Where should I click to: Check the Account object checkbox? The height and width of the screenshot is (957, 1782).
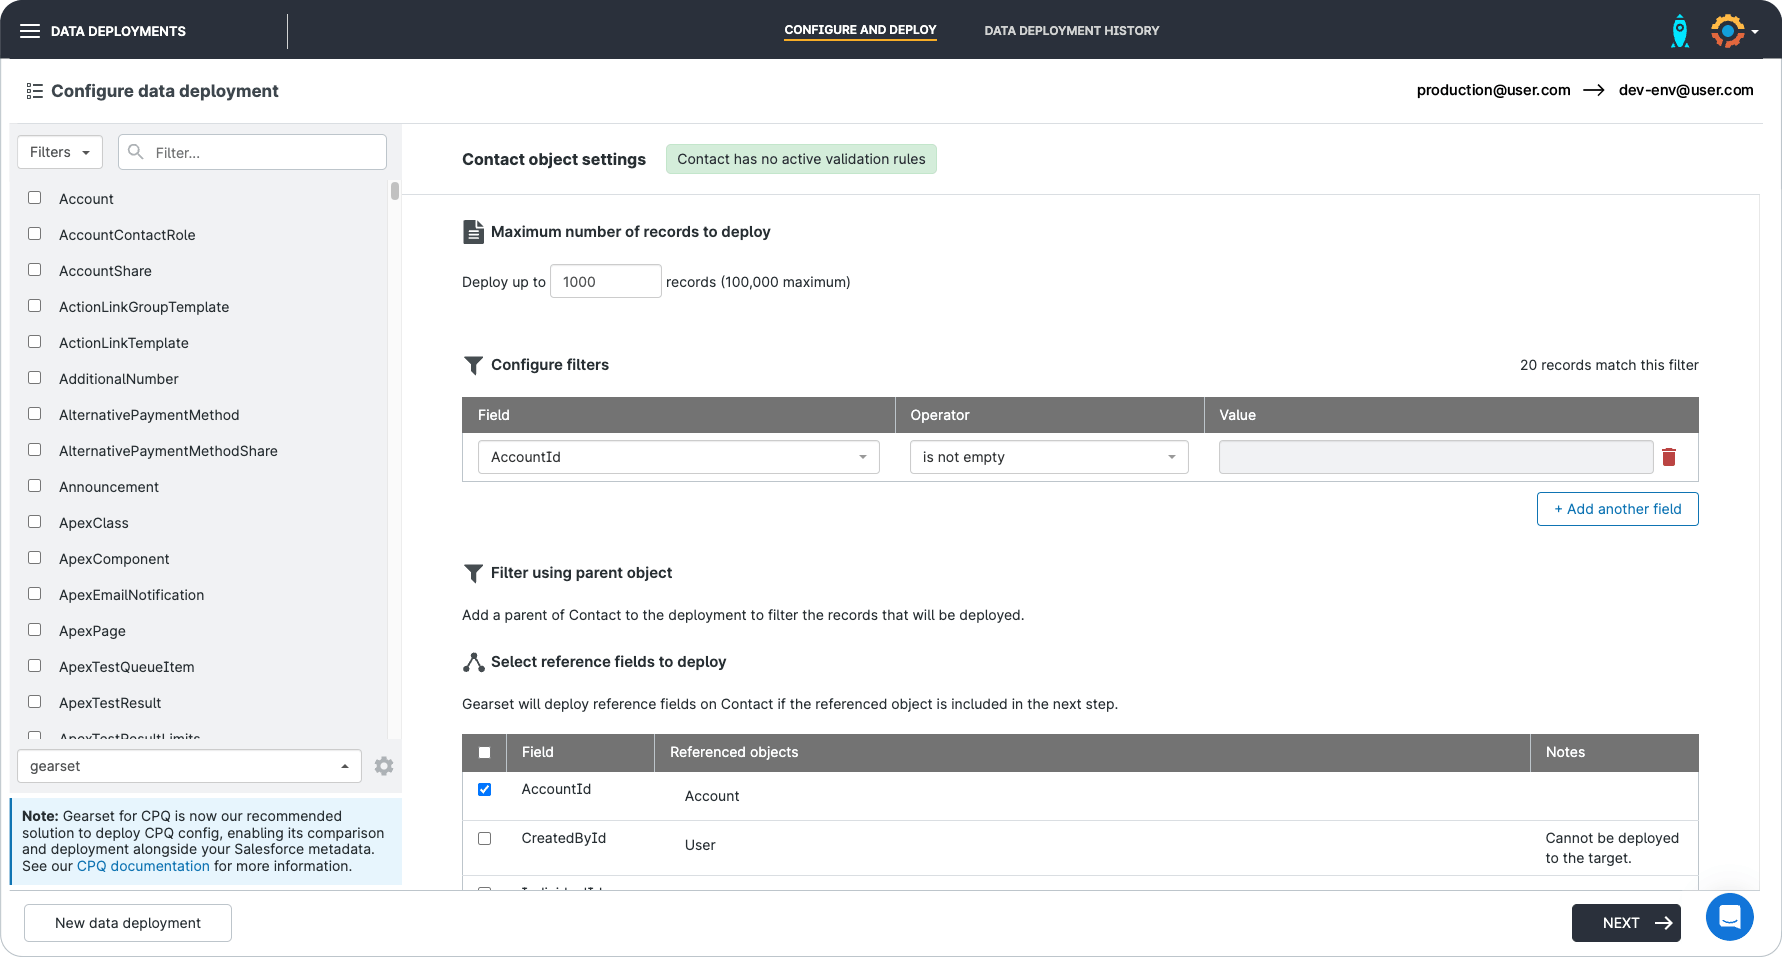tap(34, 198)
